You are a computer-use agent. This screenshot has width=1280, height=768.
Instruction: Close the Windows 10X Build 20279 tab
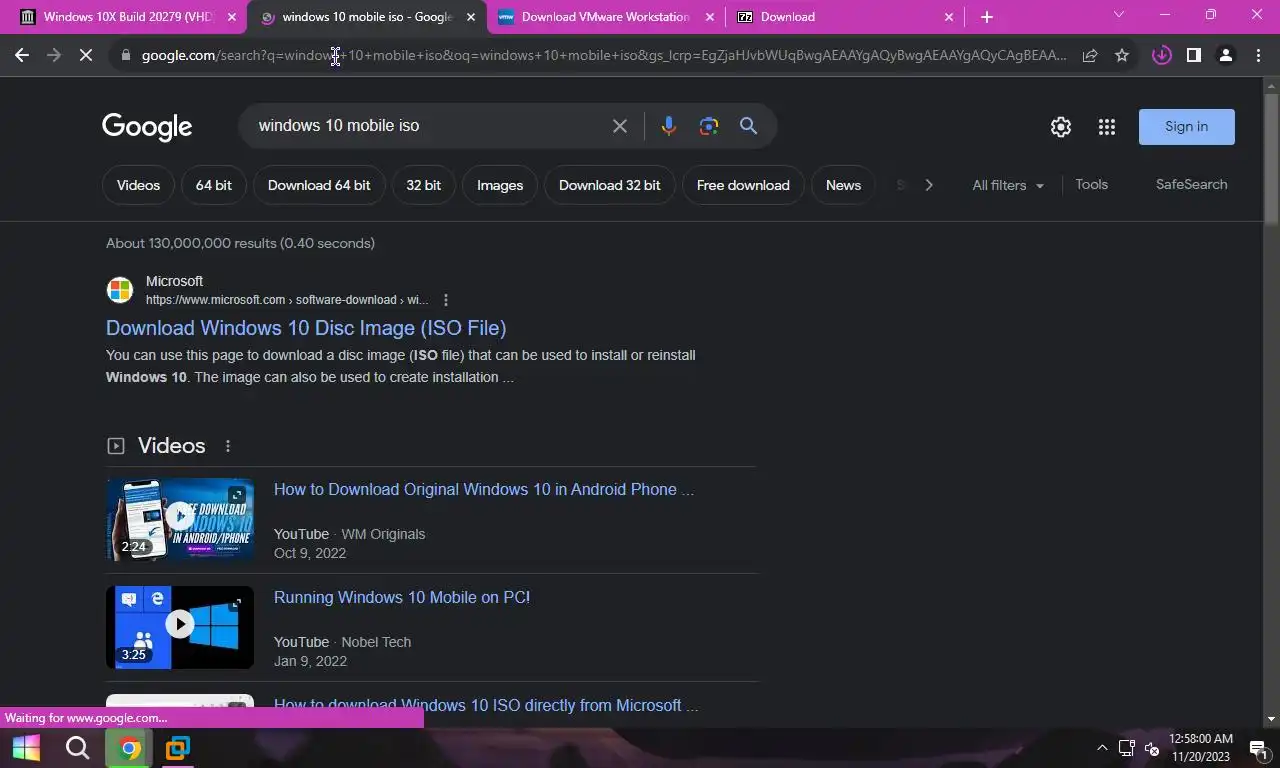[232, 17]
